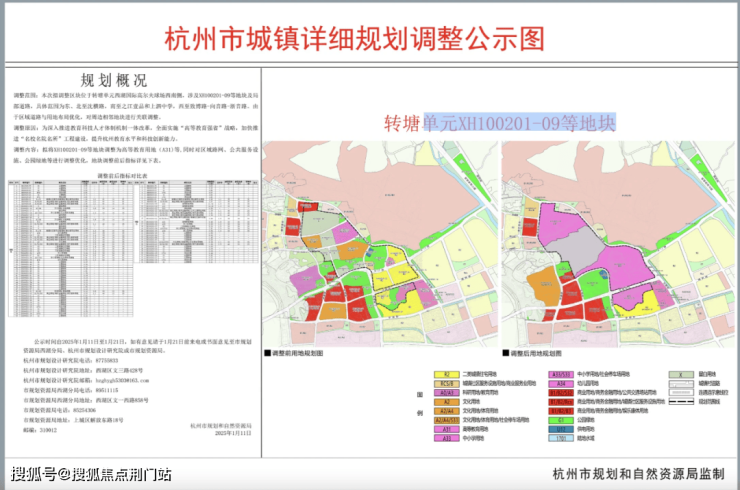The height and width of the screenshot is (490, 740).
Task: Click the 调整后用地规划图 caption
Action: coord(536,353)
